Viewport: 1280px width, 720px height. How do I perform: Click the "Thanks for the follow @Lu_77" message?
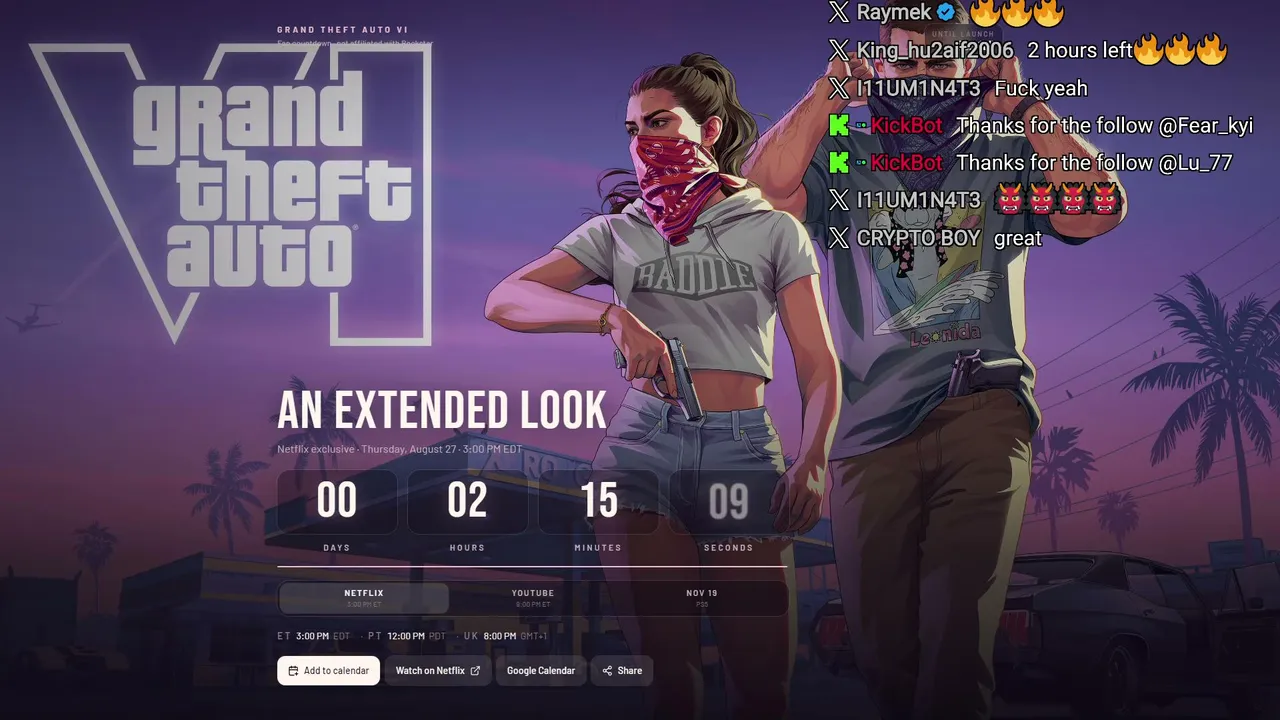tap(1095, 162)
